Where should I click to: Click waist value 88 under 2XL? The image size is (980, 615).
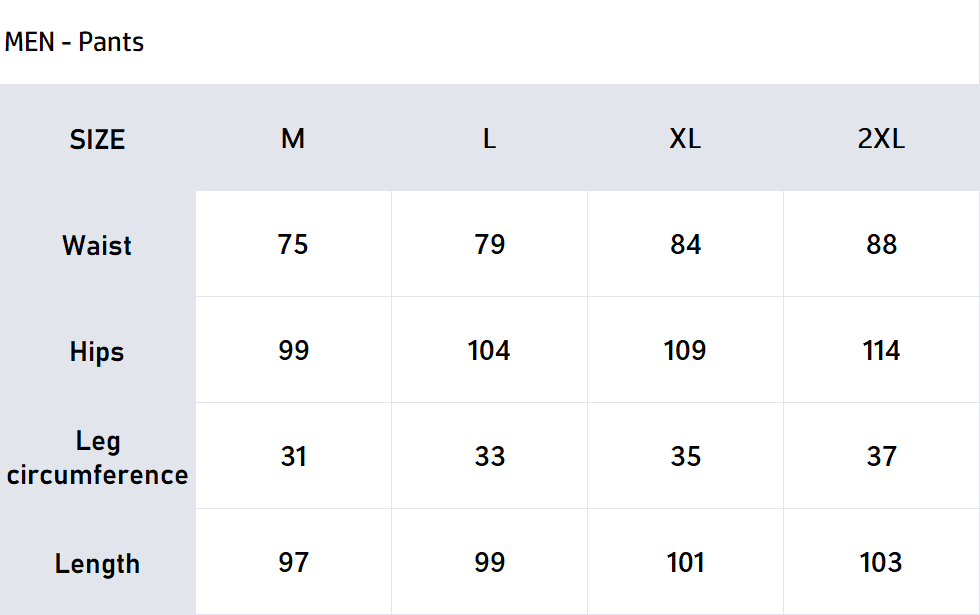point(881,245)
